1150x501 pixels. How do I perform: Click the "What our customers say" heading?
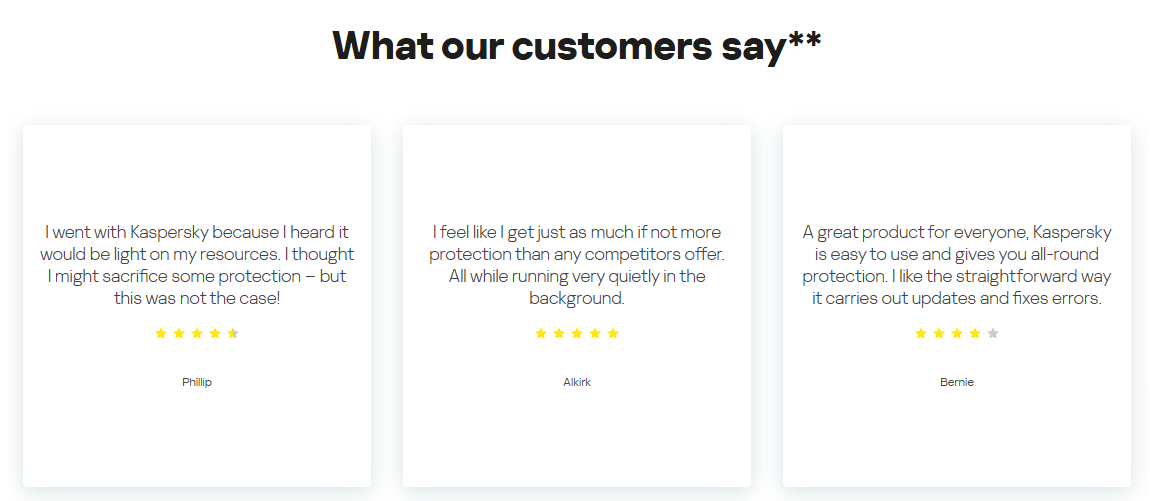pos(558,46)
